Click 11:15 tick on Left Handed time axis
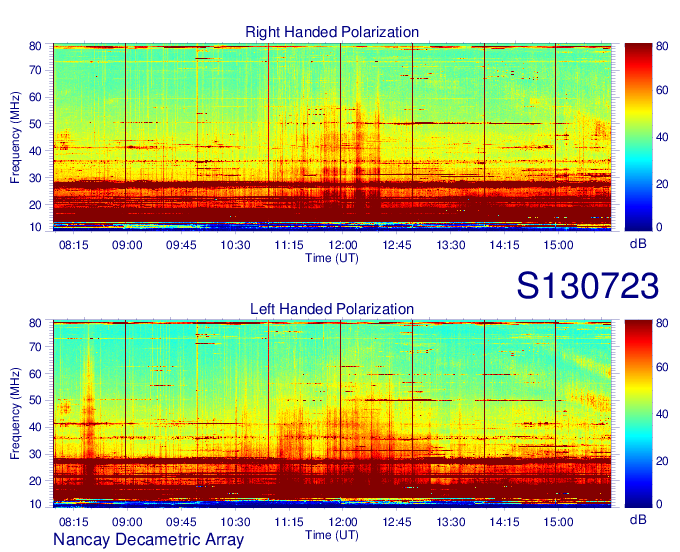The width and height of the screenshot is (680, 552). 289,522
